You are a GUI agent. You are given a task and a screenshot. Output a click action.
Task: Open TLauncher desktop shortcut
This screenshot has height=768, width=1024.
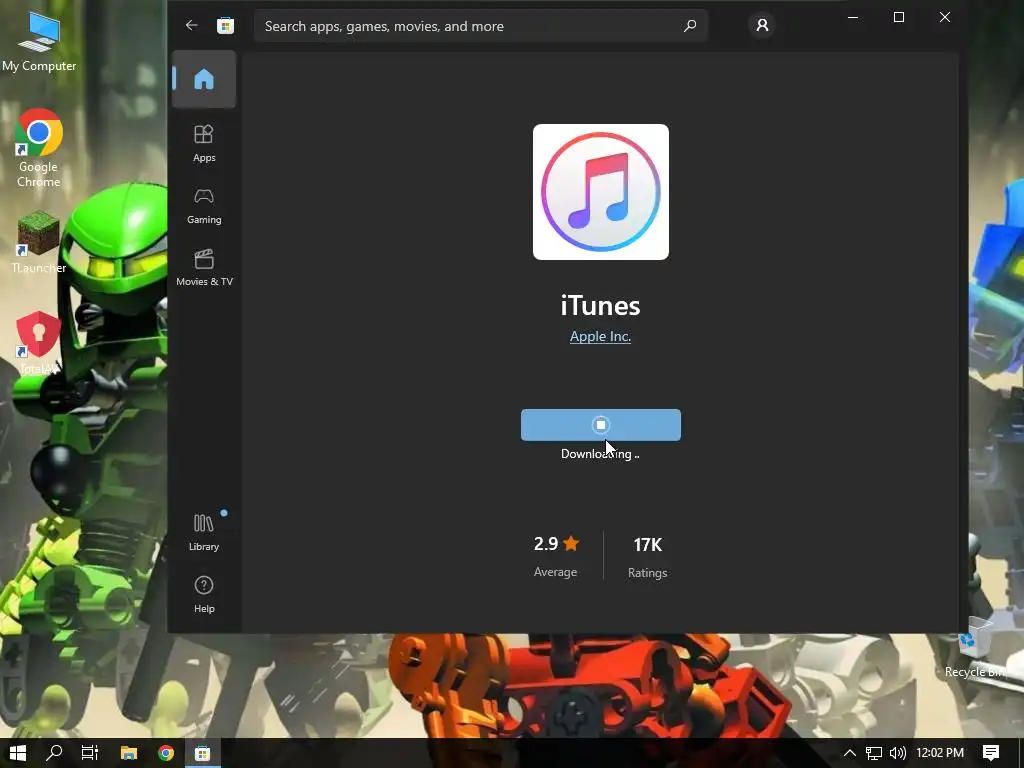click(x=39, y=243)
